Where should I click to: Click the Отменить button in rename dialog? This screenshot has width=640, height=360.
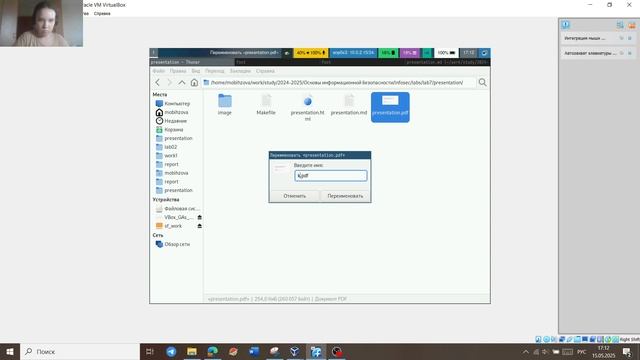(x=295, y=196)
